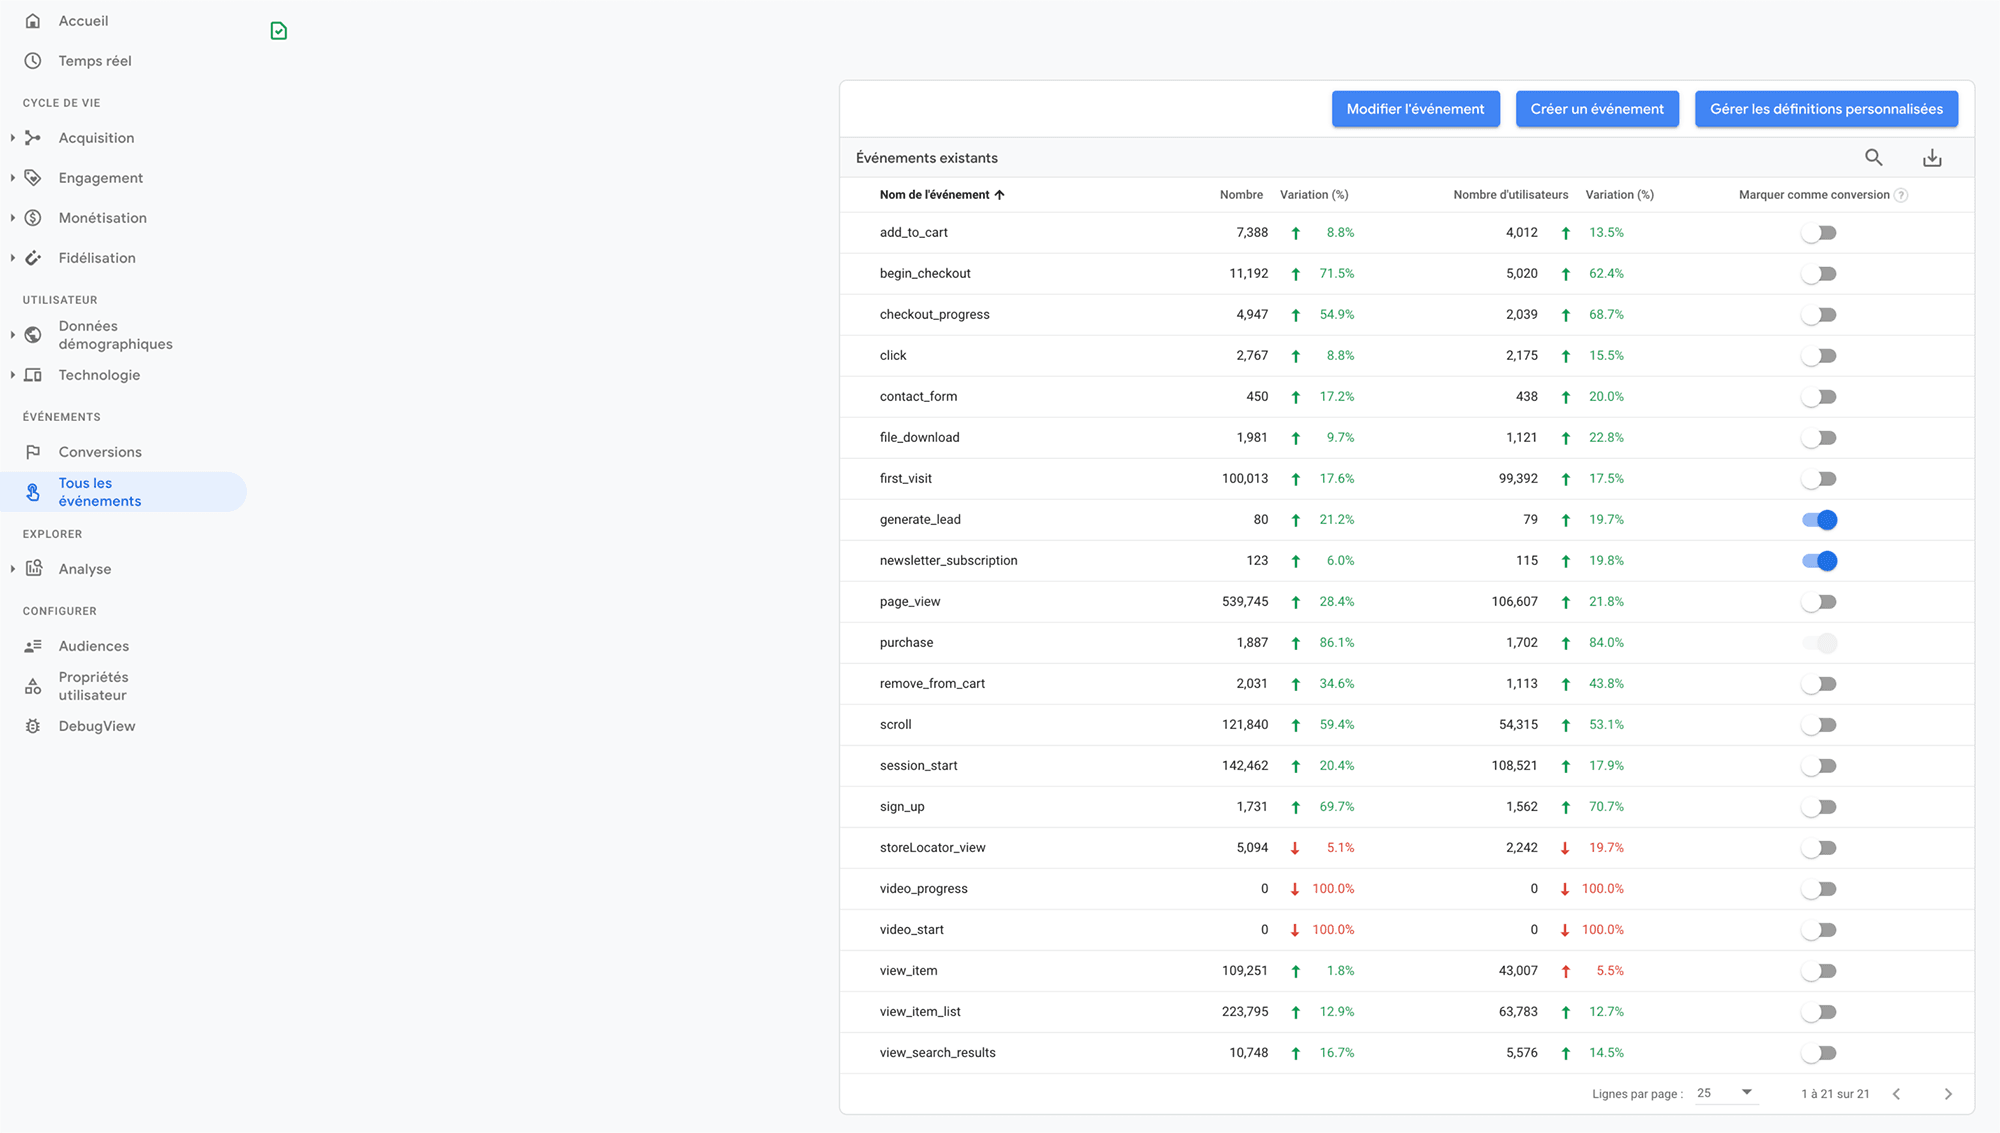Enable conversion for page_view

click(1819, 602)
